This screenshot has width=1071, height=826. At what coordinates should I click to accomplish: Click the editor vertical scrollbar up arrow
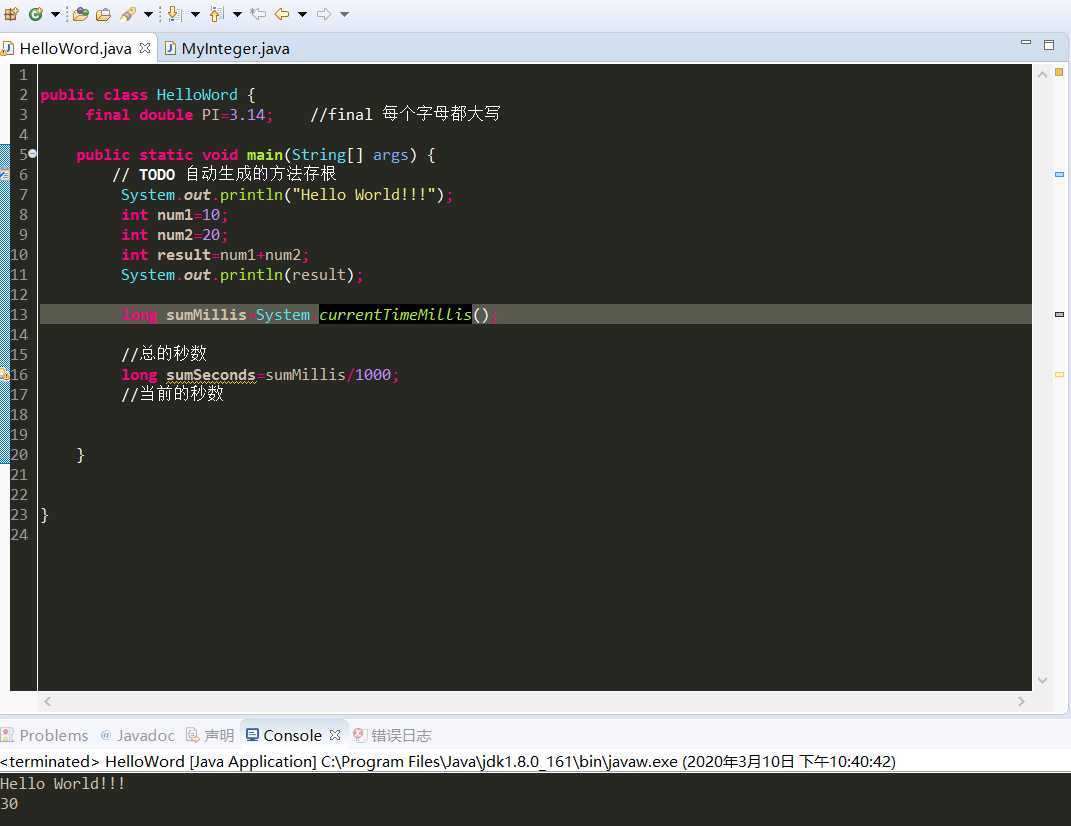(1042, 74)
